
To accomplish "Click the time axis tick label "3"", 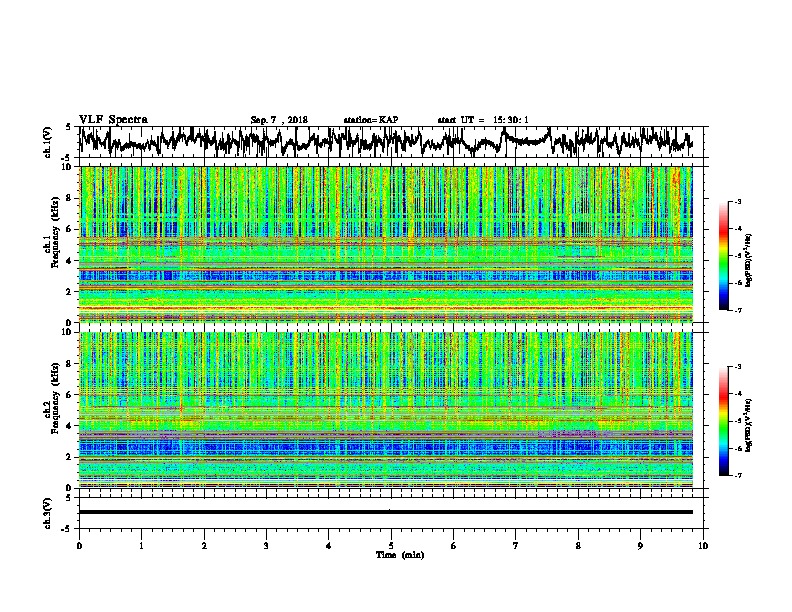I will tap(266, 546).
